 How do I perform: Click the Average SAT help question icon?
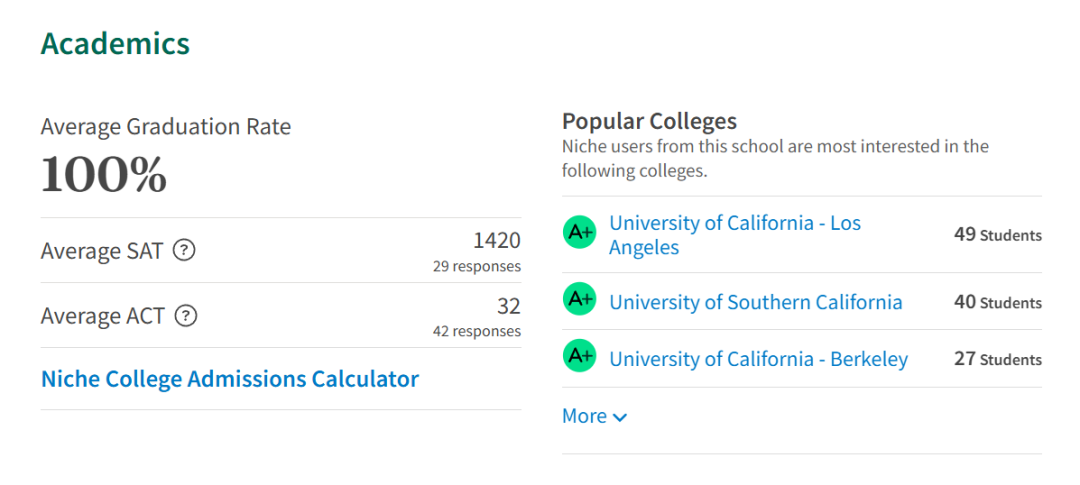point(184,251)
